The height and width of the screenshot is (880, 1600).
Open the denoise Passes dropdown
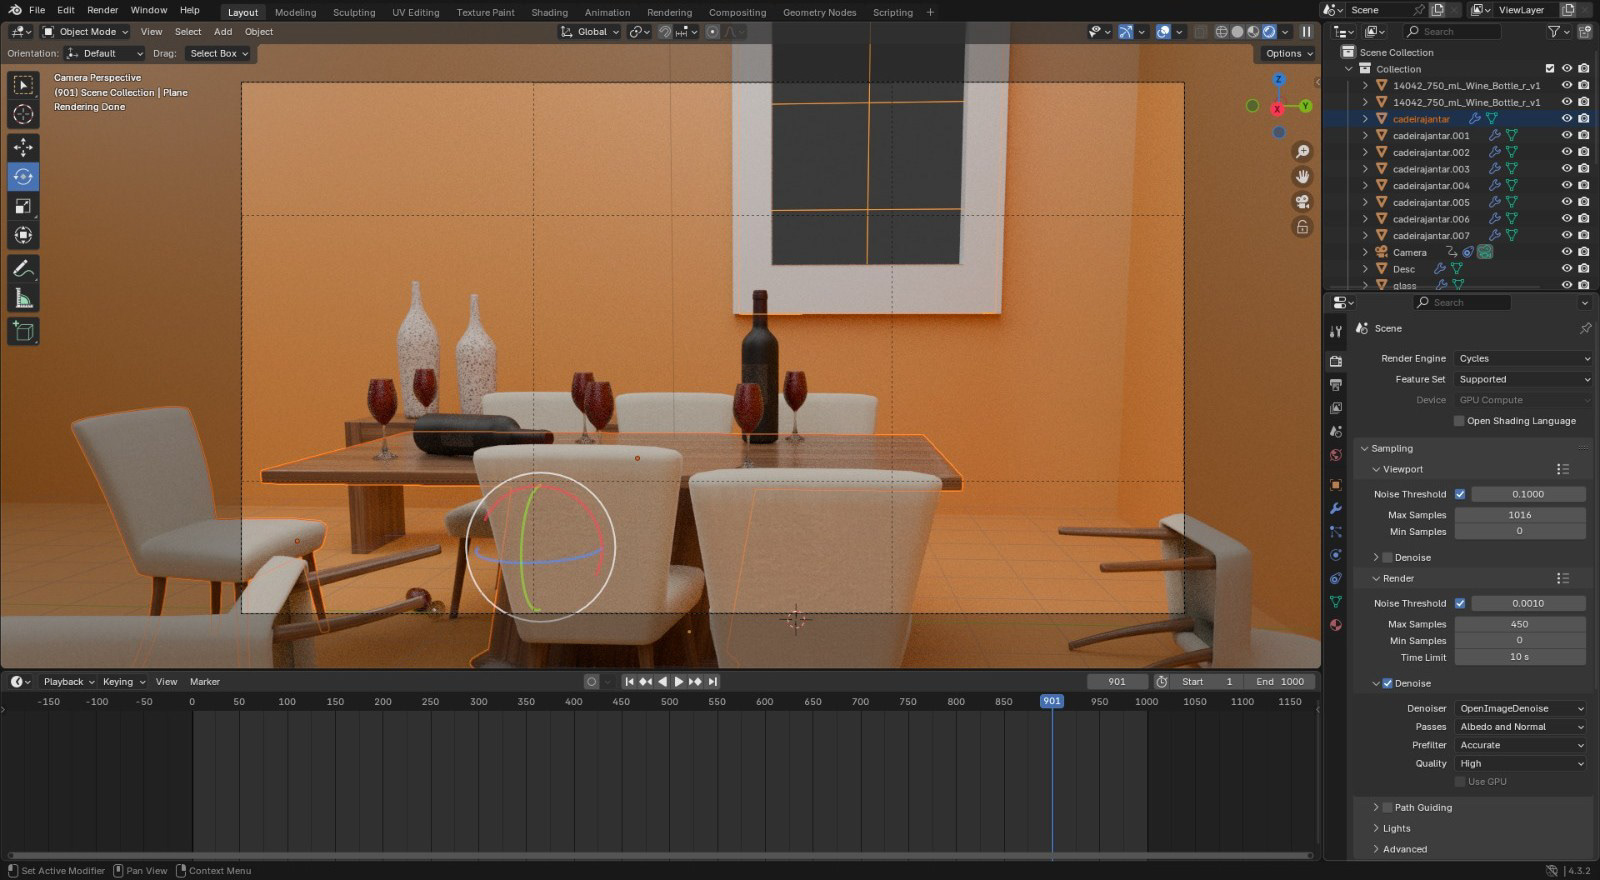point(1520,727)
